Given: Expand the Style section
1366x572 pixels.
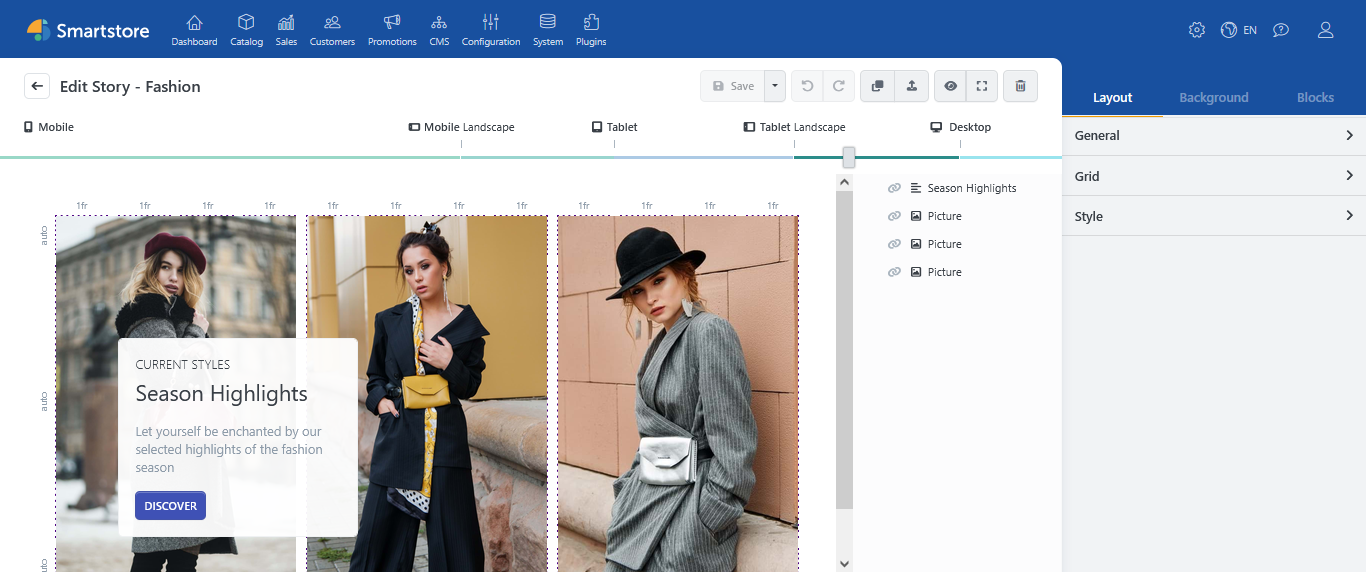Looking at the screenshot, I should click(x=1214, y=216).
